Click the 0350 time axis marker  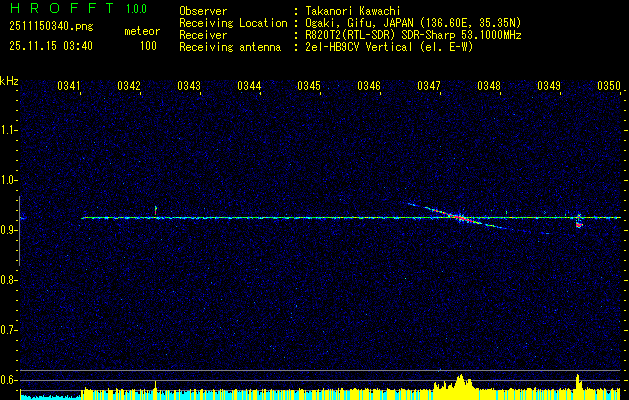(x=609, y=86)
